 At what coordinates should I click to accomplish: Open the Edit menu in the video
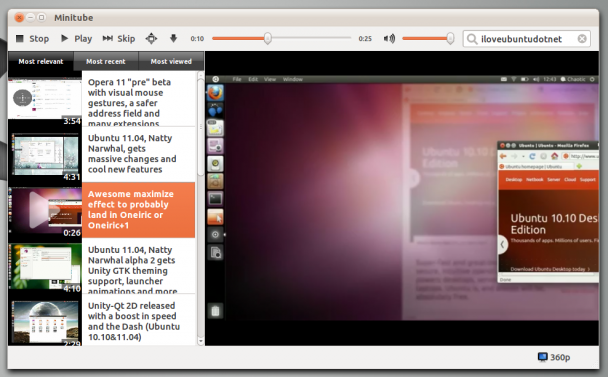pos(253,79)
